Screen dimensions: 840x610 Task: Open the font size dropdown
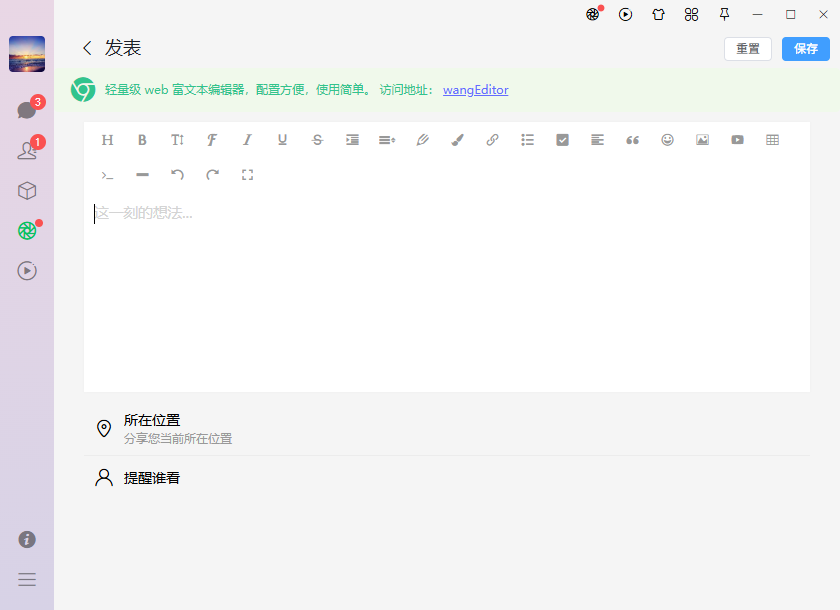pyautogui.click(x=177, y=140)
